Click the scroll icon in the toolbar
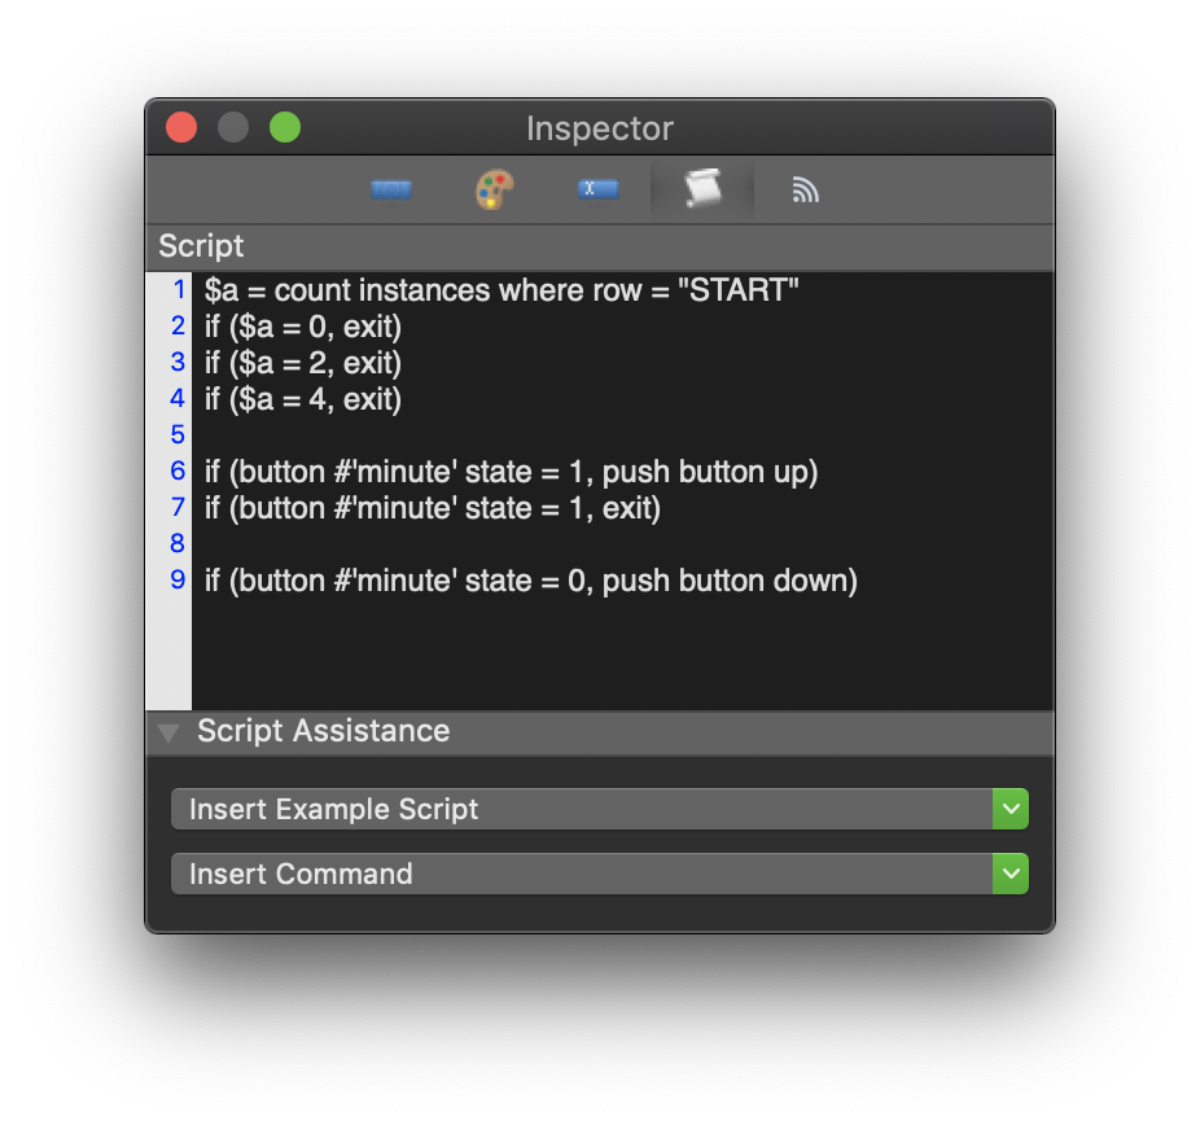1200x1125 pixels. 702,190
